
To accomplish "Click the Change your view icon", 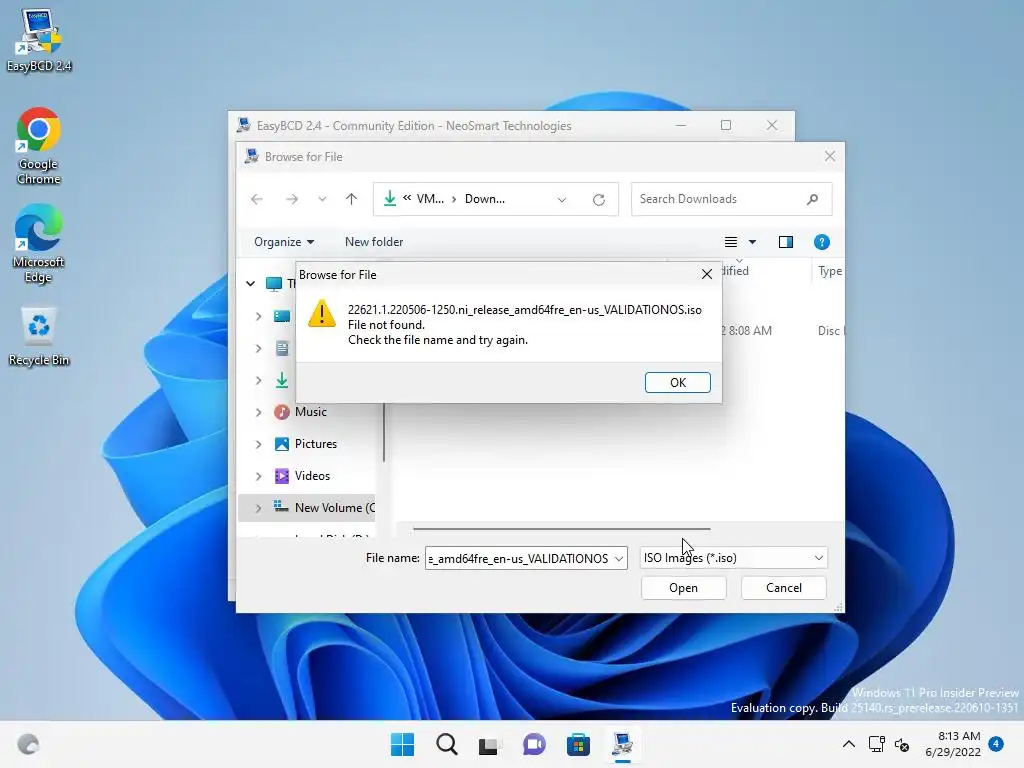I will click(731, 242).
